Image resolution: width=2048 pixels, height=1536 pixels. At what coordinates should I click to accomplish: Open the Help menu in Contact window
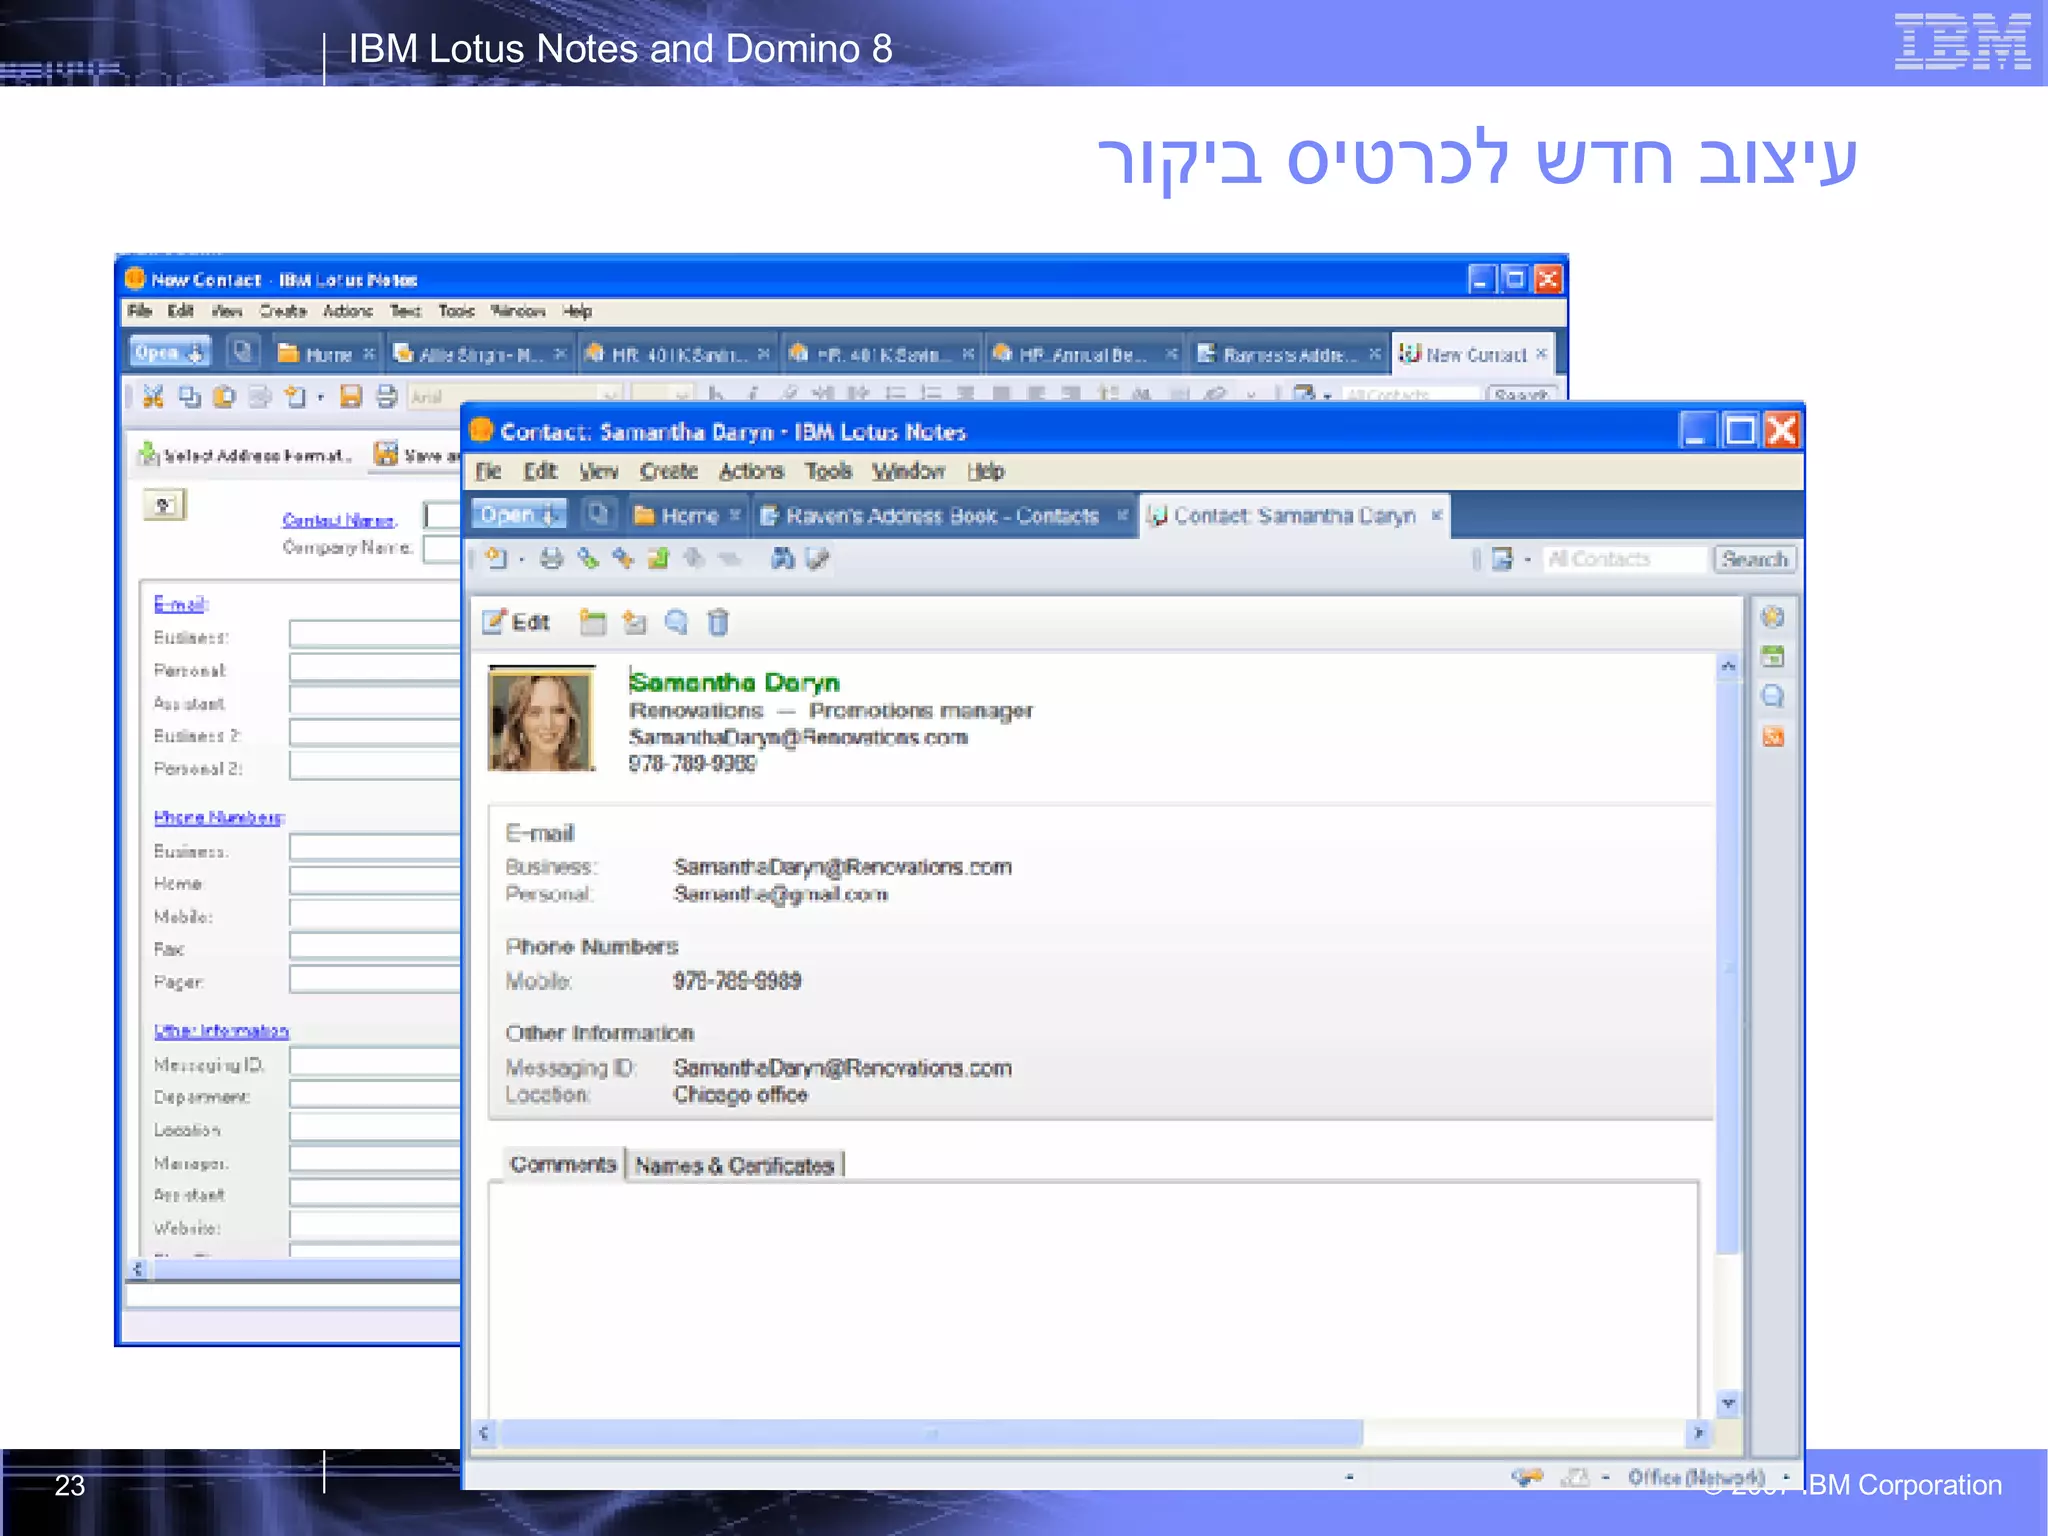click(x=986, y=471)
